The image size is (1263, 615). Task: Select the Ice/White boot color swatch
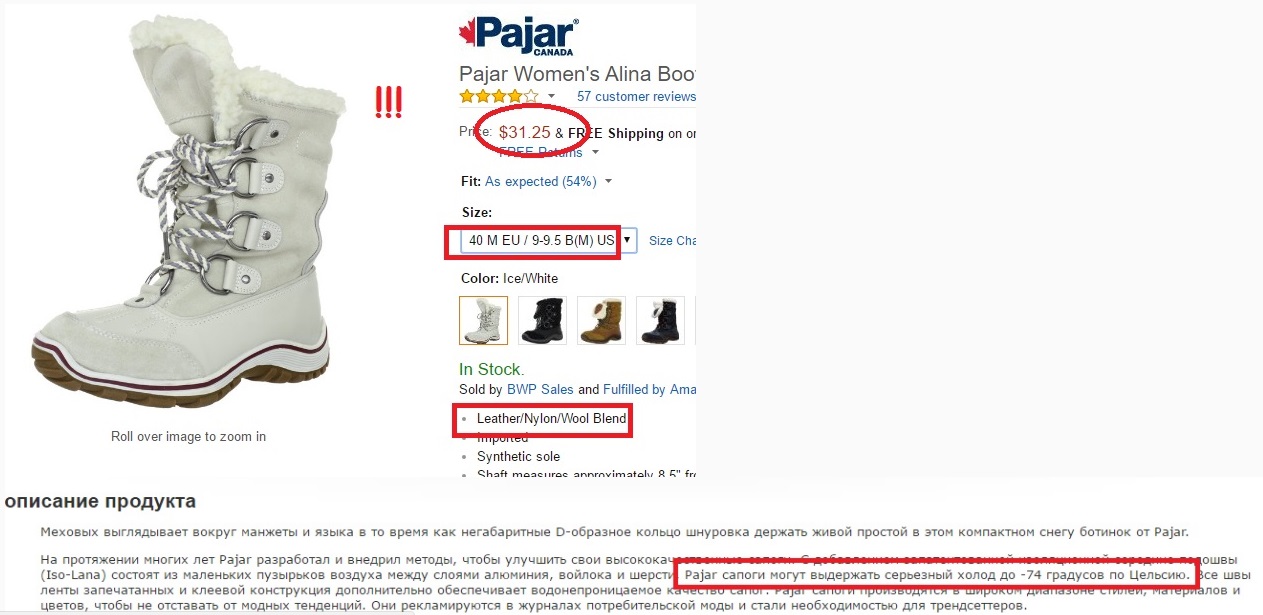(484, 320)
